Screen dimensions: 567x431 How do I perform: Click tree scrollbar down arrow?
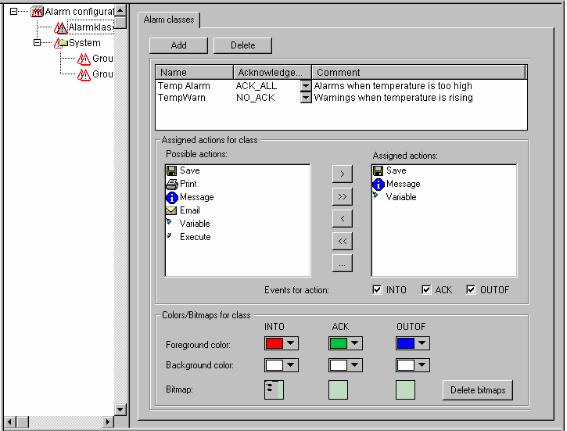120,410
